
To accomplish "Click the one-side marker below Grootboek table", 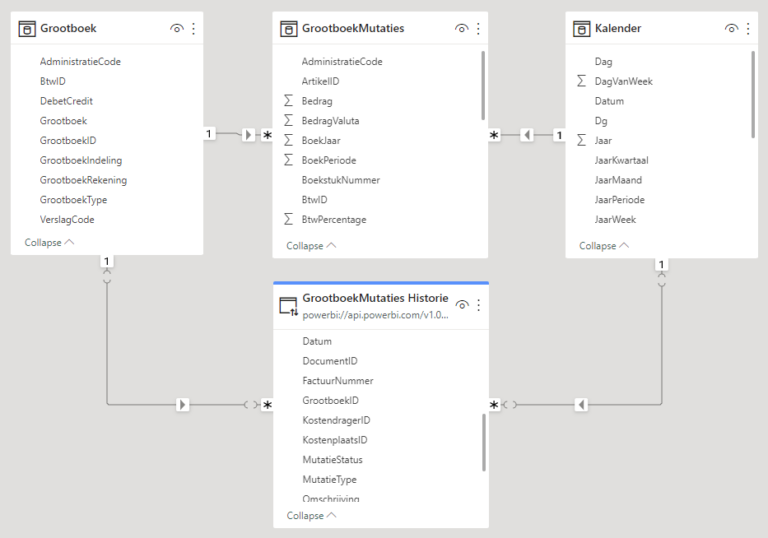I will point(107,261).
